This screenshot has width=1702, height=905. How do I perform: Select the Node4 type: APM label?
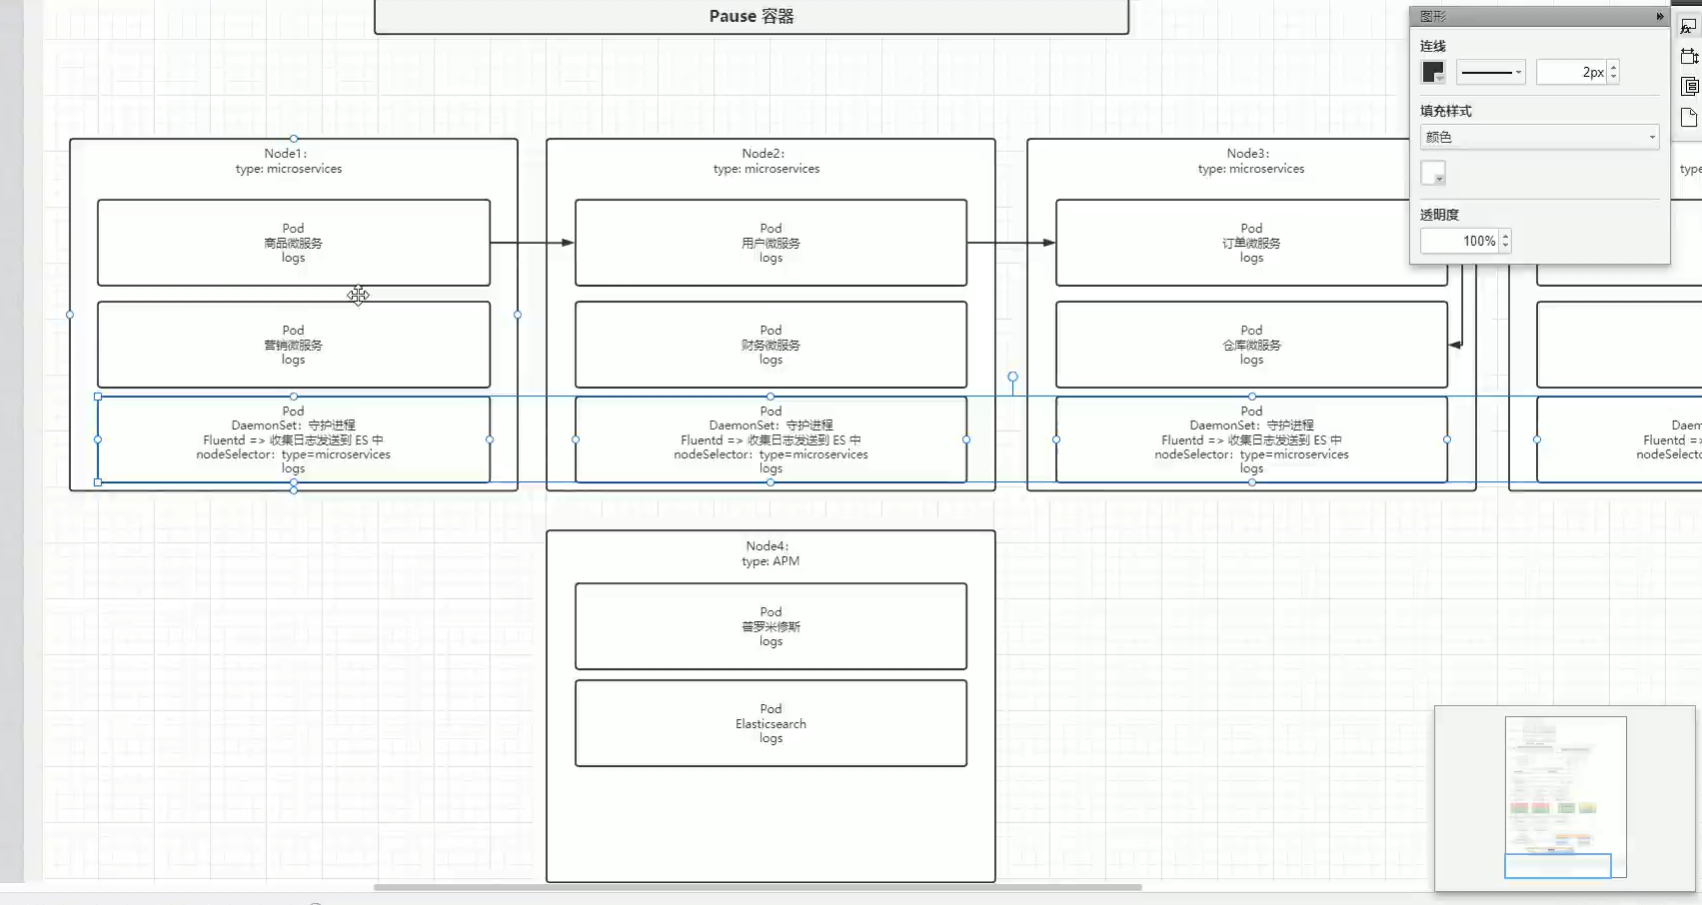click(x=770, y=553)
